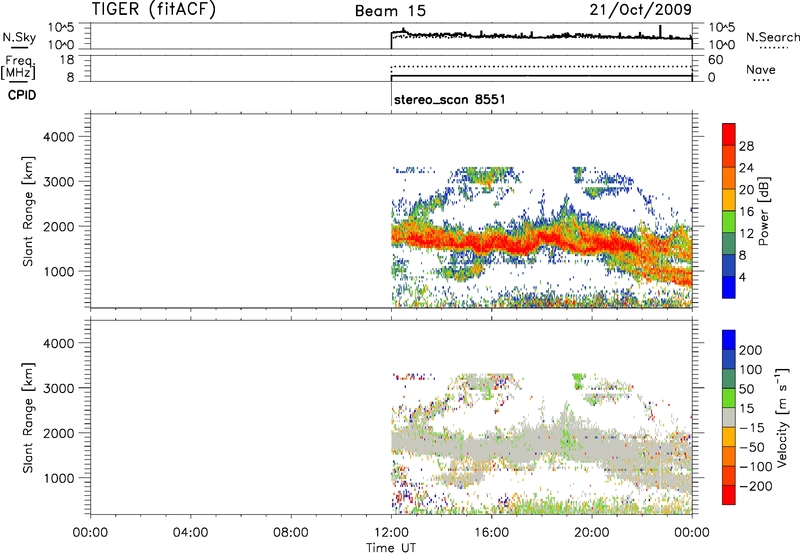Click the date '21/Oct/2009'
Screen dimensions: 800x554
641,9
